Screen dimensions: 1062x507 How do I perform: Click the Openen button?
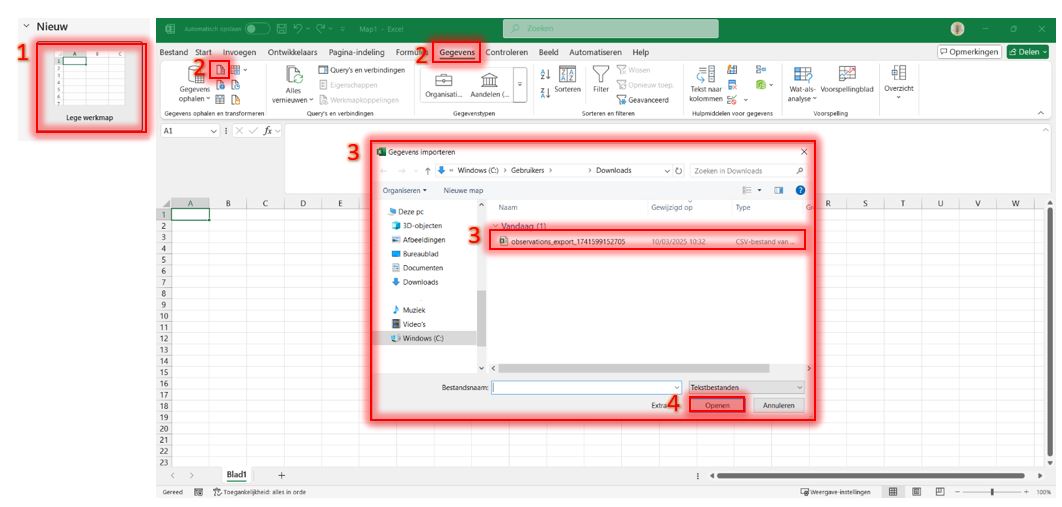point(717,405)
